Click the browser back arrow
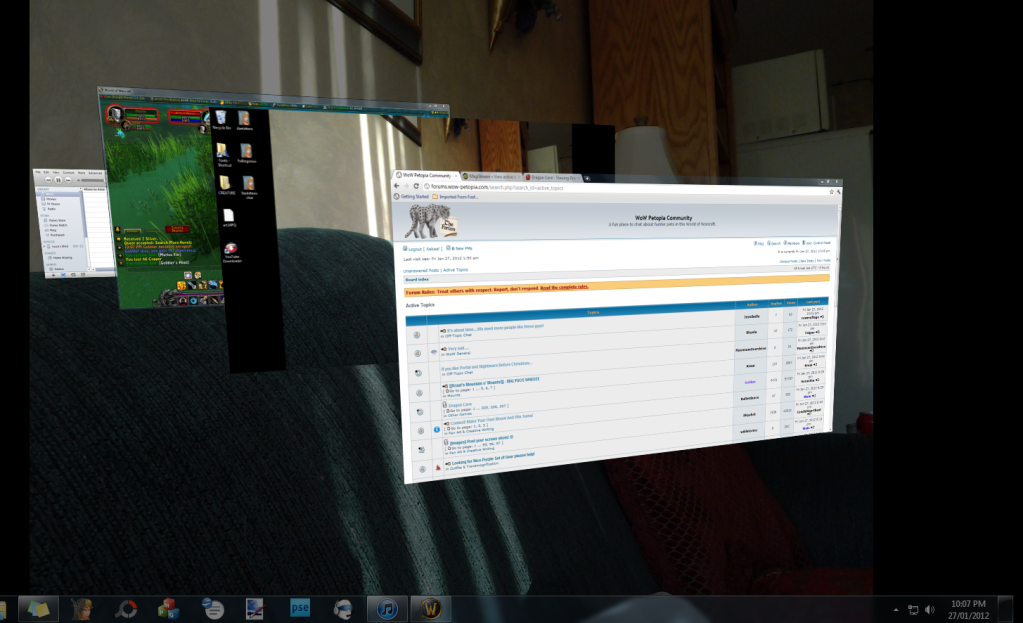Viewport: 1023px width, 623px height. point(397,186)
